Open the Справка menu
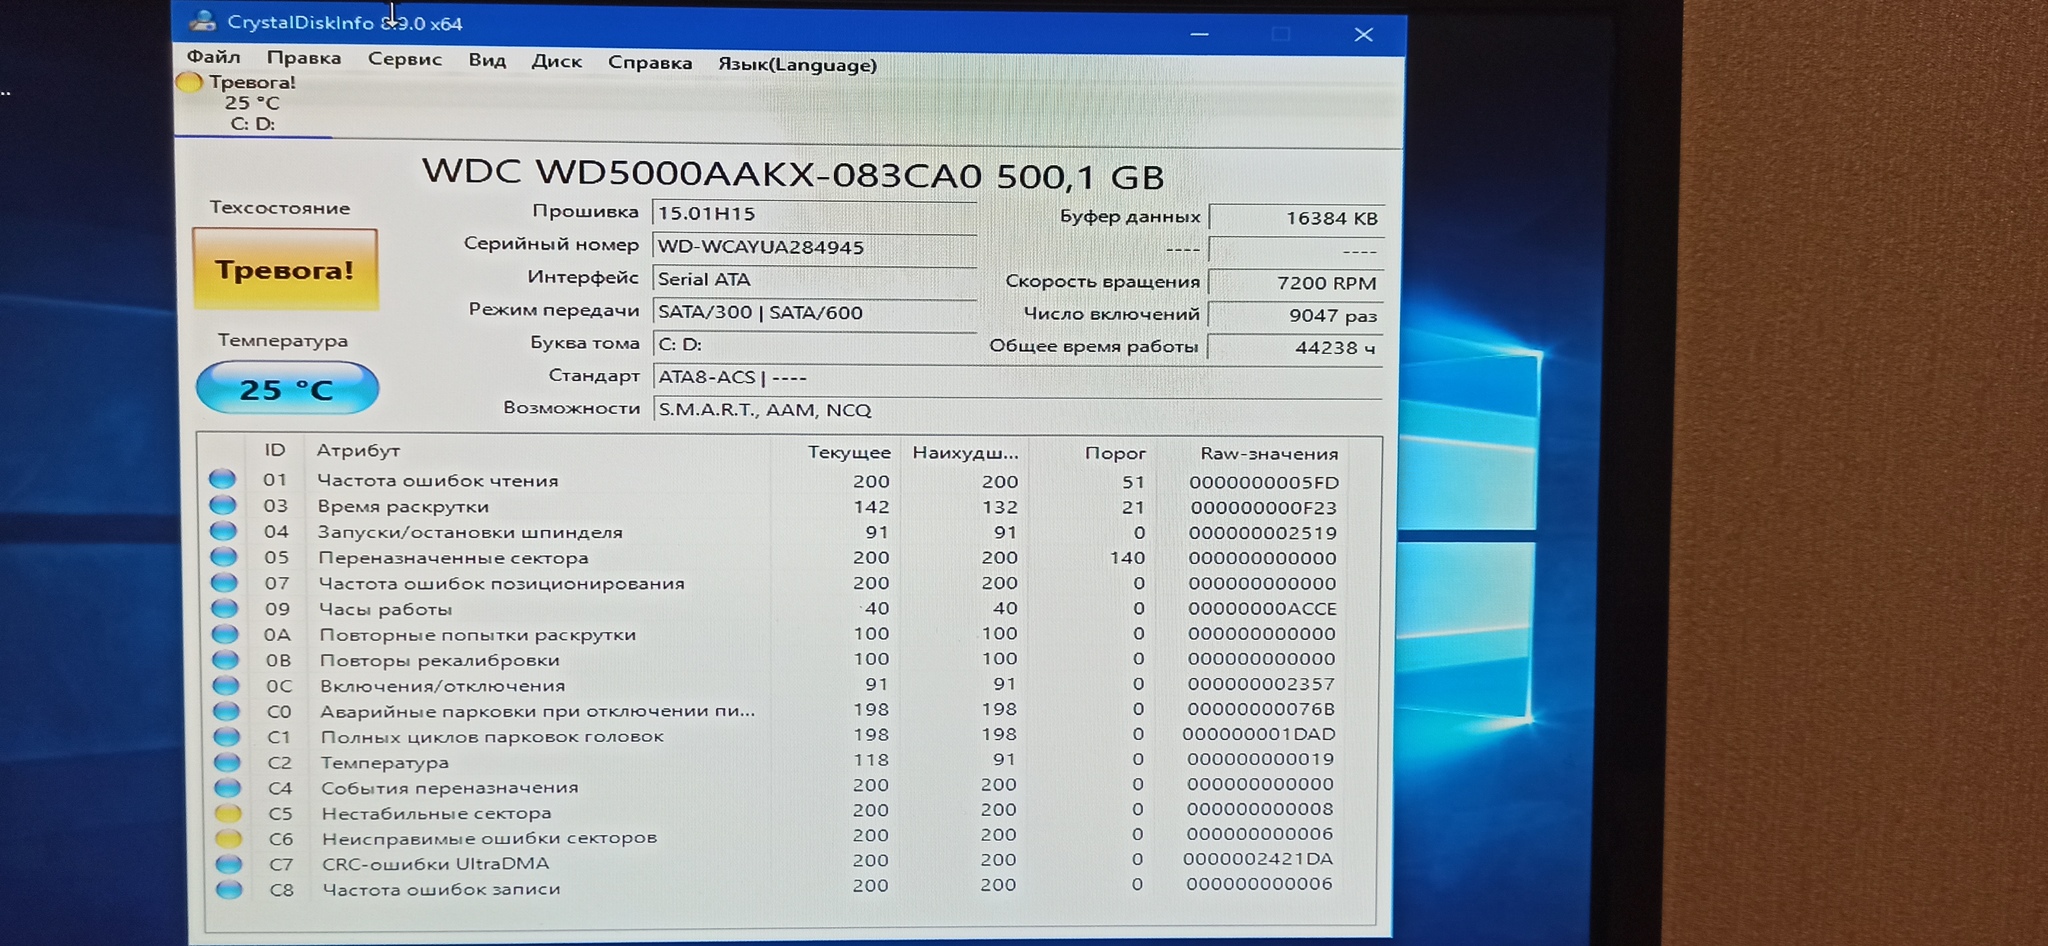Image resolution: width=2048 pixels, height=946 pixels. coord(650,62)
